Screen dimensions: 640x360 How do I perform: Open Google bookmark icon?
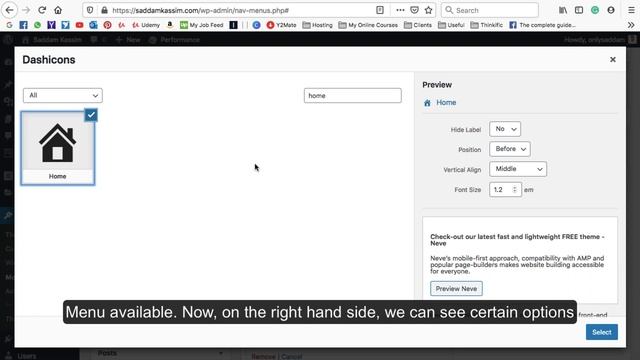[9, 25]
